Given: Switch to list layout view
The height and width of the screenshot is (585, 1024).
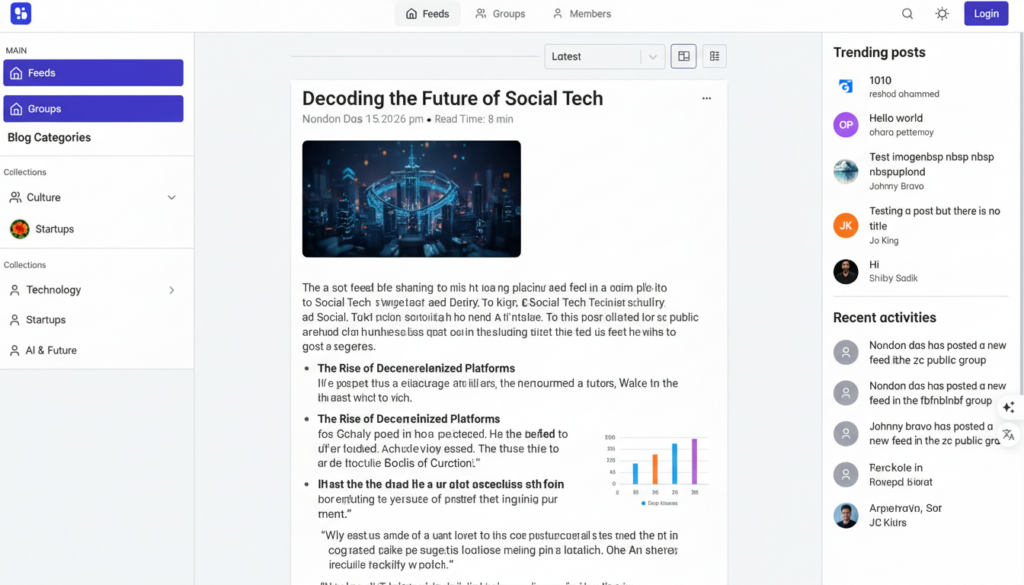Looking at the screenshot, I should tap(714, 56).
